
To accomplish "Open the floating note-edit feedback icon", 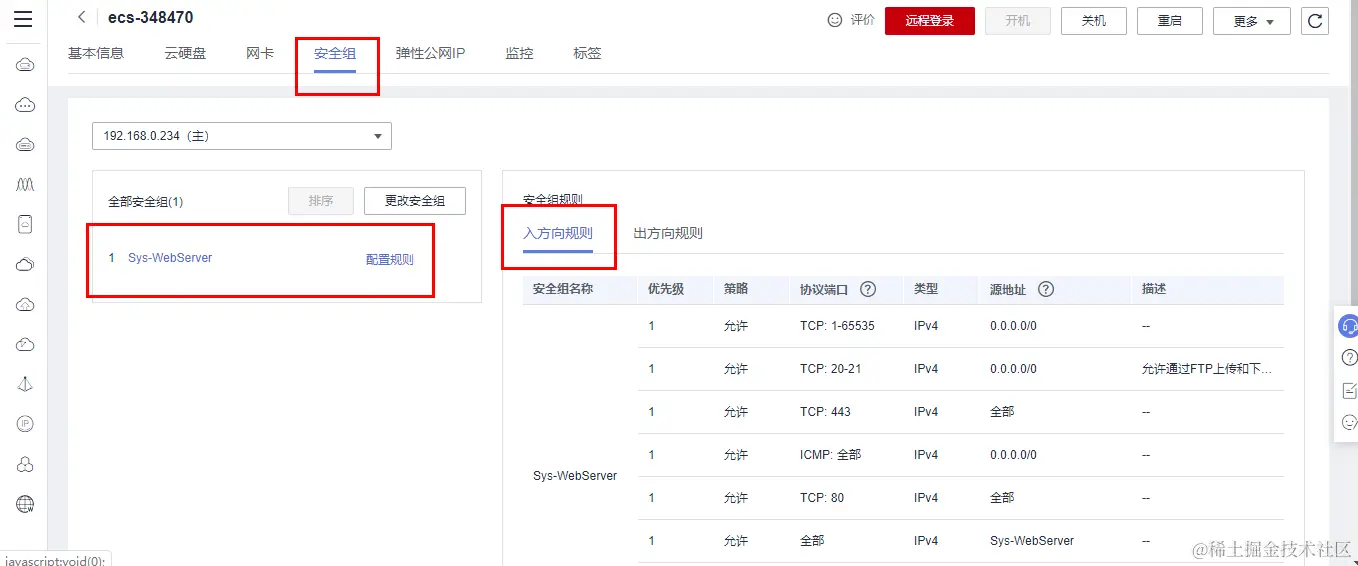I will (1349, 390).
